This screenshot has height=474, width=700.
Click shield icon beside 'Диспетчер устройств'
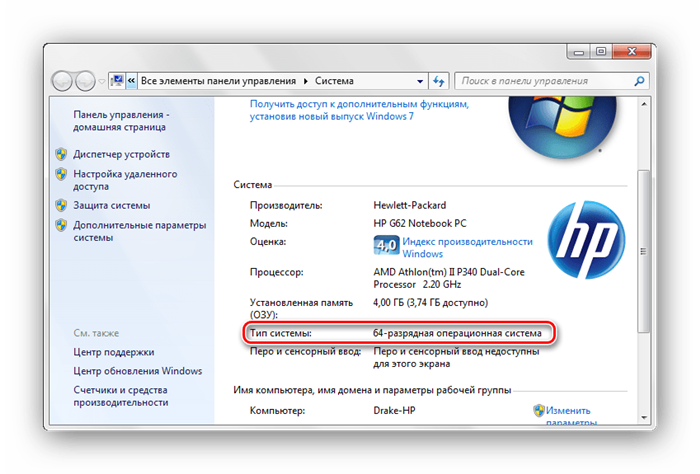click(x=62, y=154)
